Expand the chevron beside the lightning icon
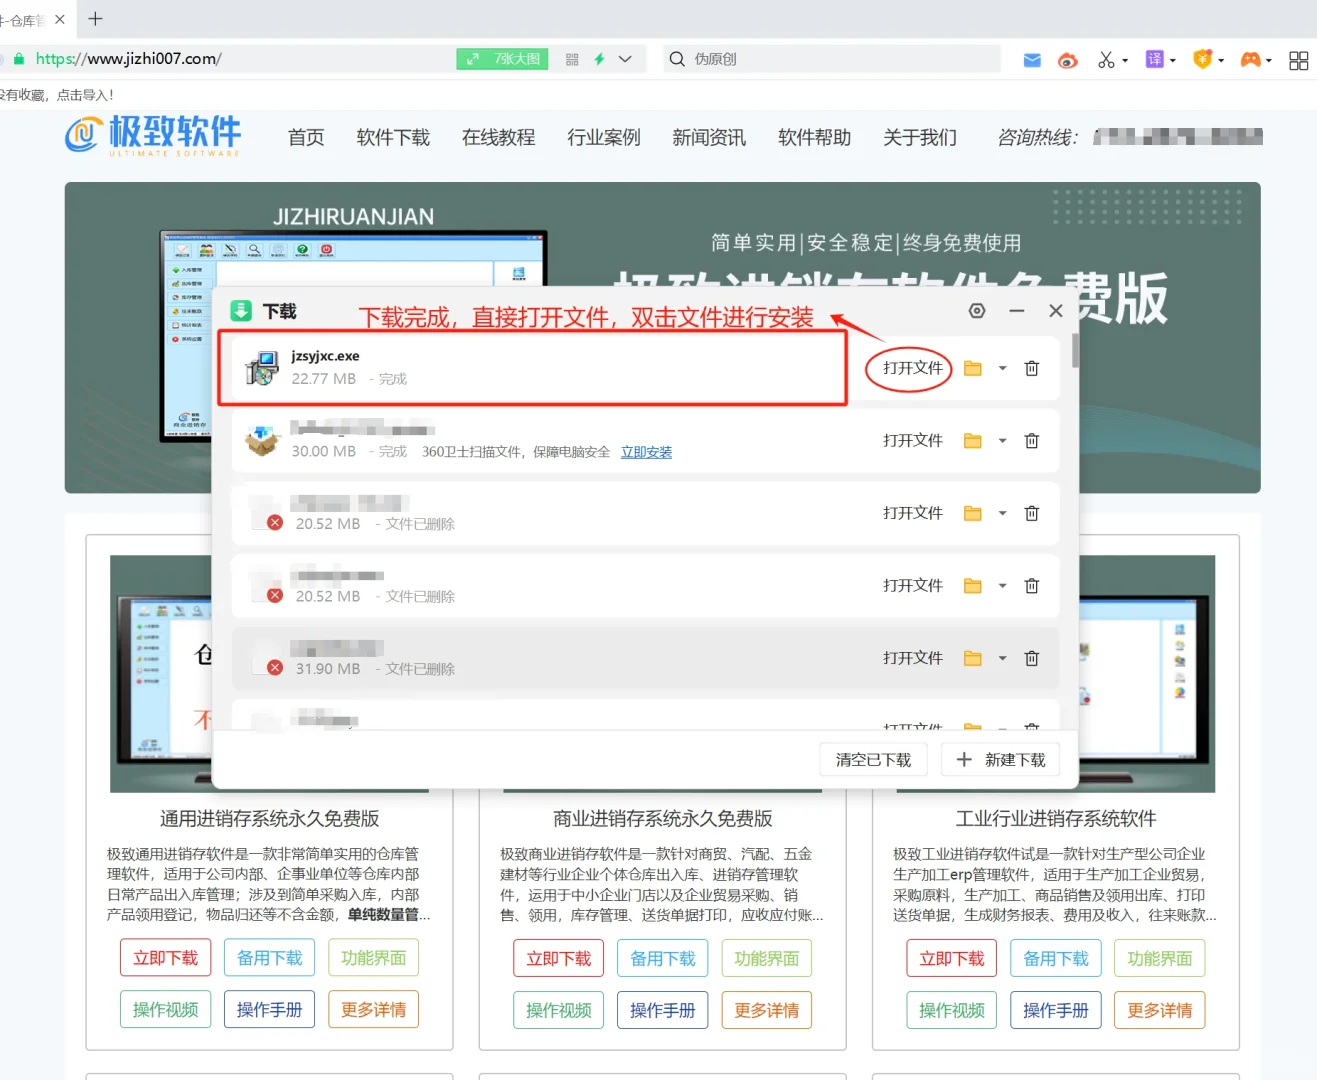Screen dimensions: 1317x1080 point(625,59)
